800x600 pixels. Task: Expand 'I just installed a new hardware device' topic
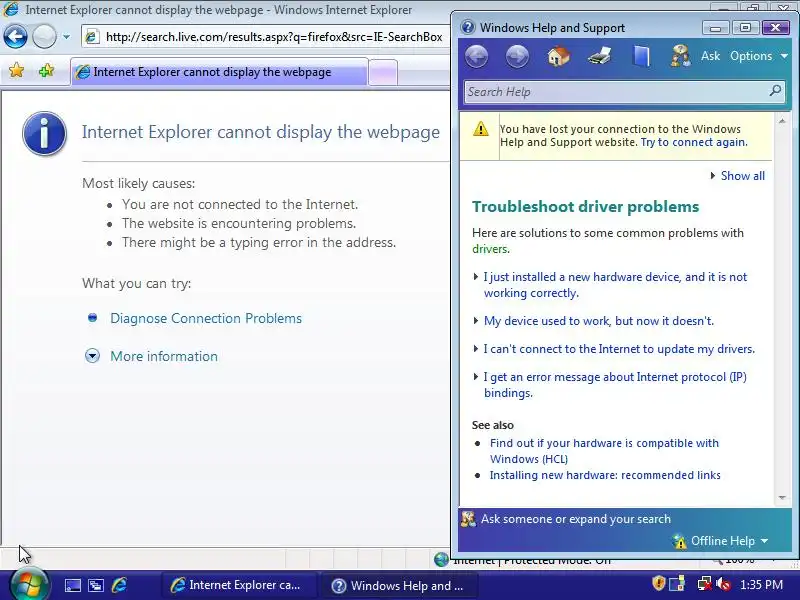click(615, 285)
